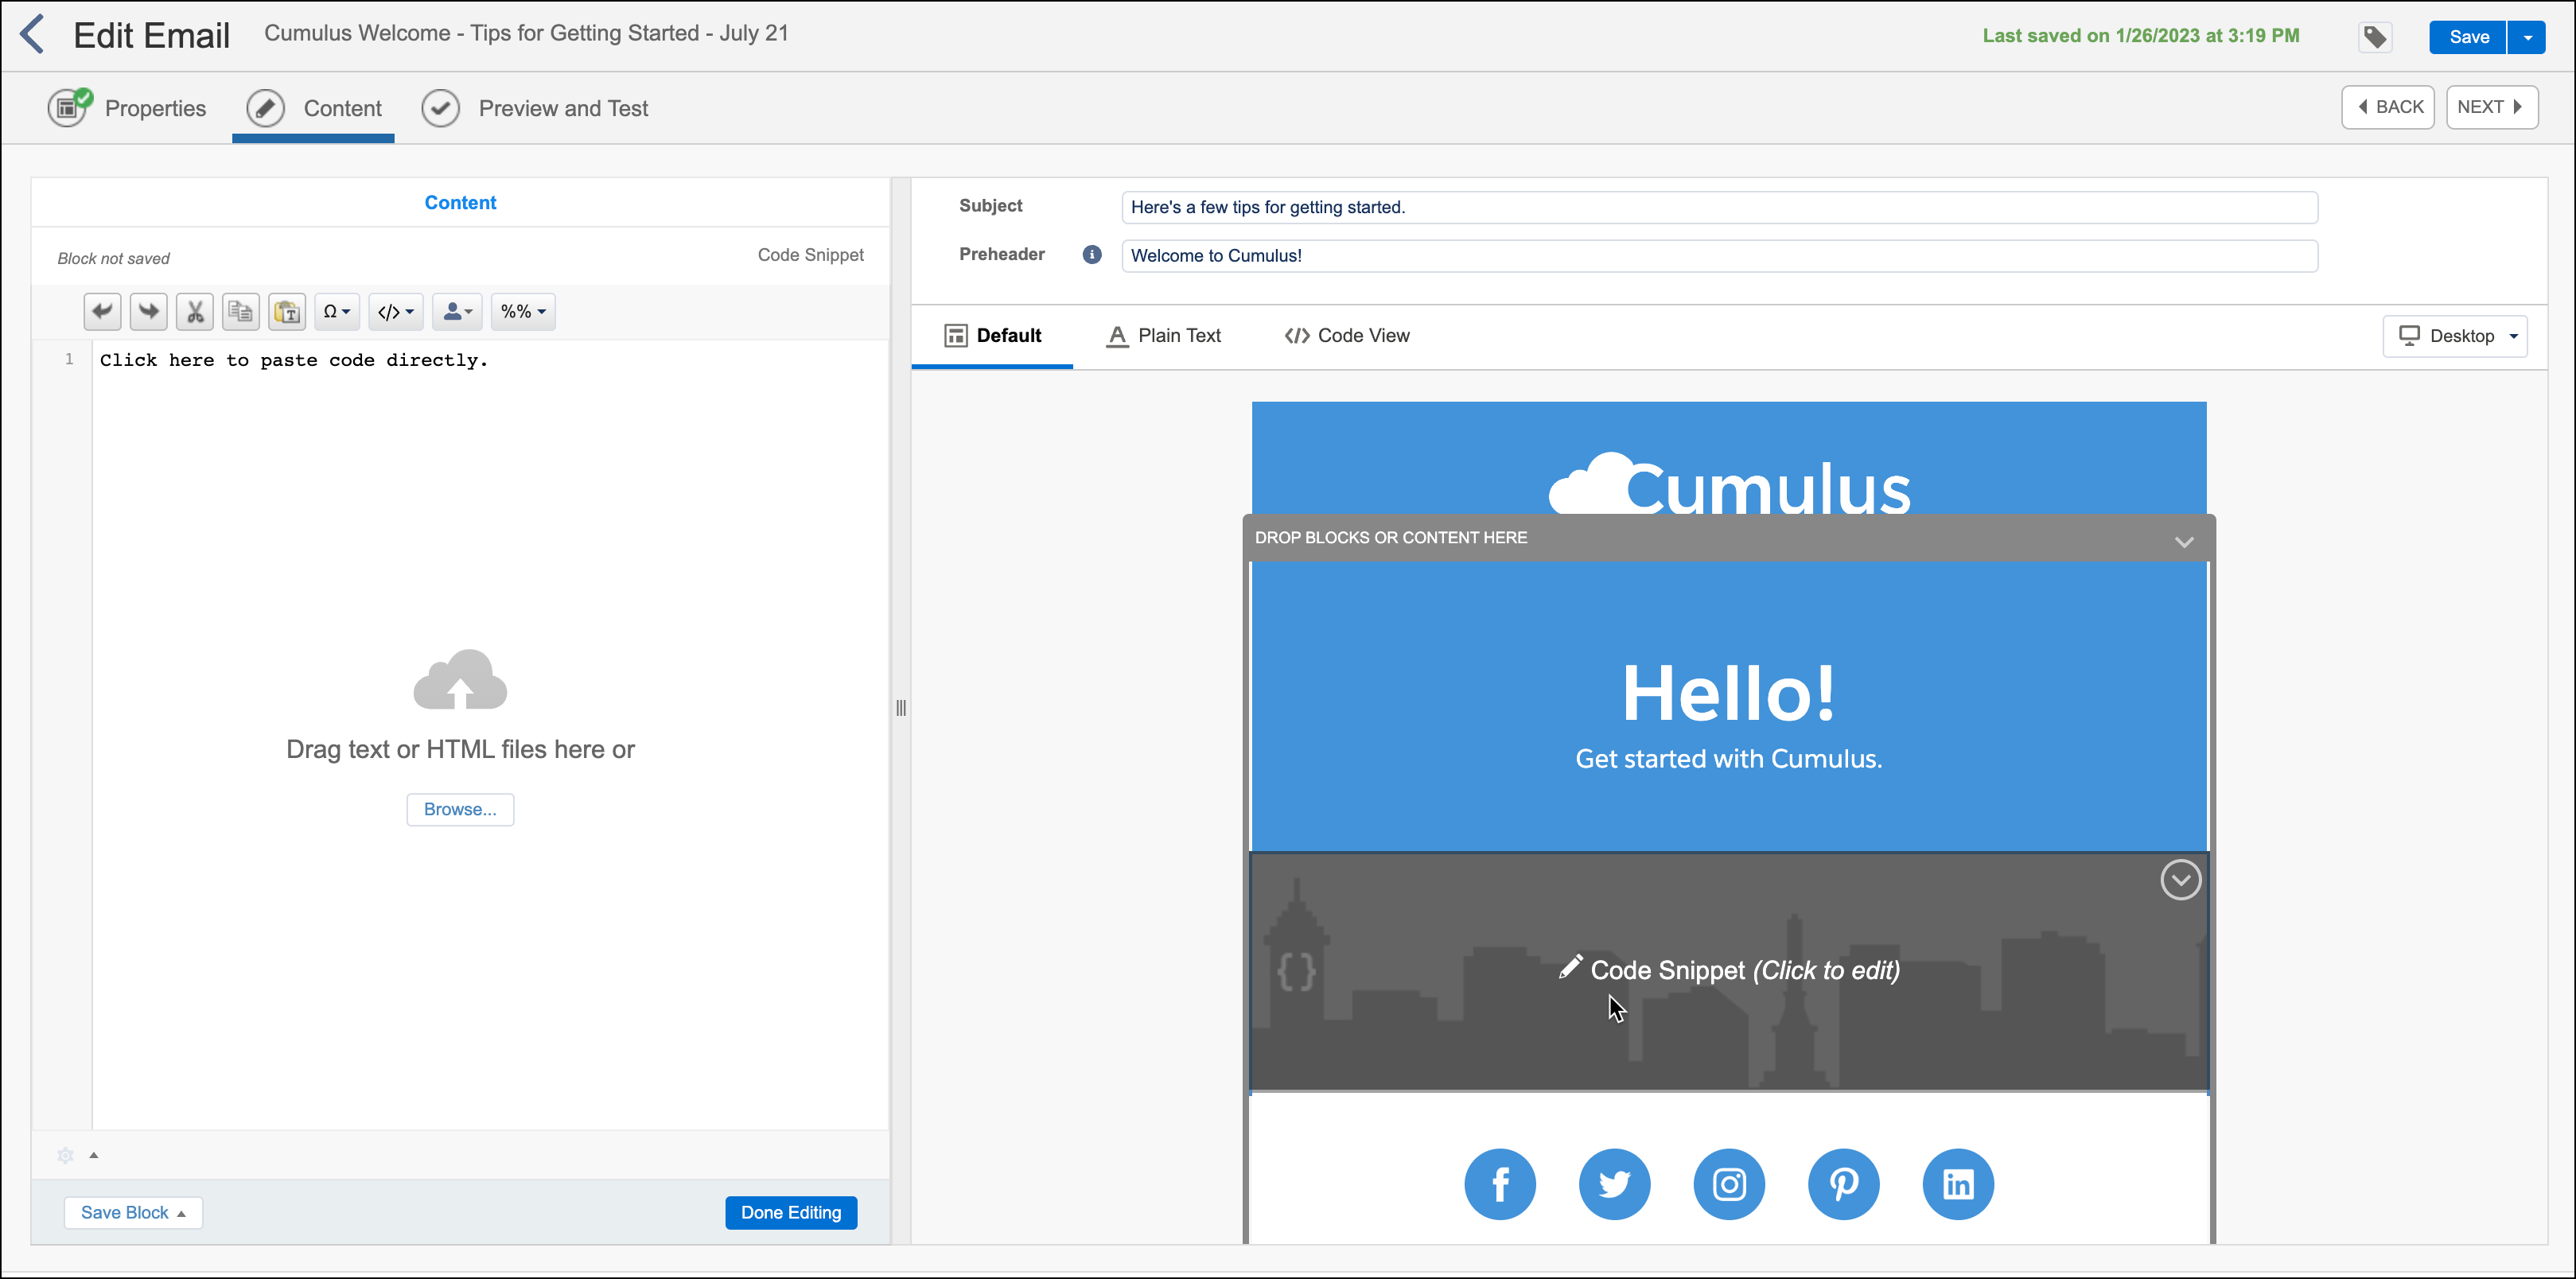Collapse the Drop Blocks or Content Here chevron
This screenshot has height=1279, width=2576.
coord(2184,541)
